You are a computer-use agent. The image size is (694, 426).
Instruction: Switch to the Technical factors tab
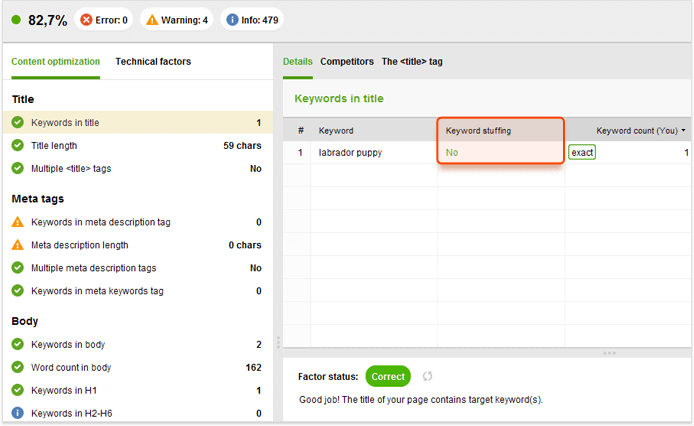tap(153, 62)
